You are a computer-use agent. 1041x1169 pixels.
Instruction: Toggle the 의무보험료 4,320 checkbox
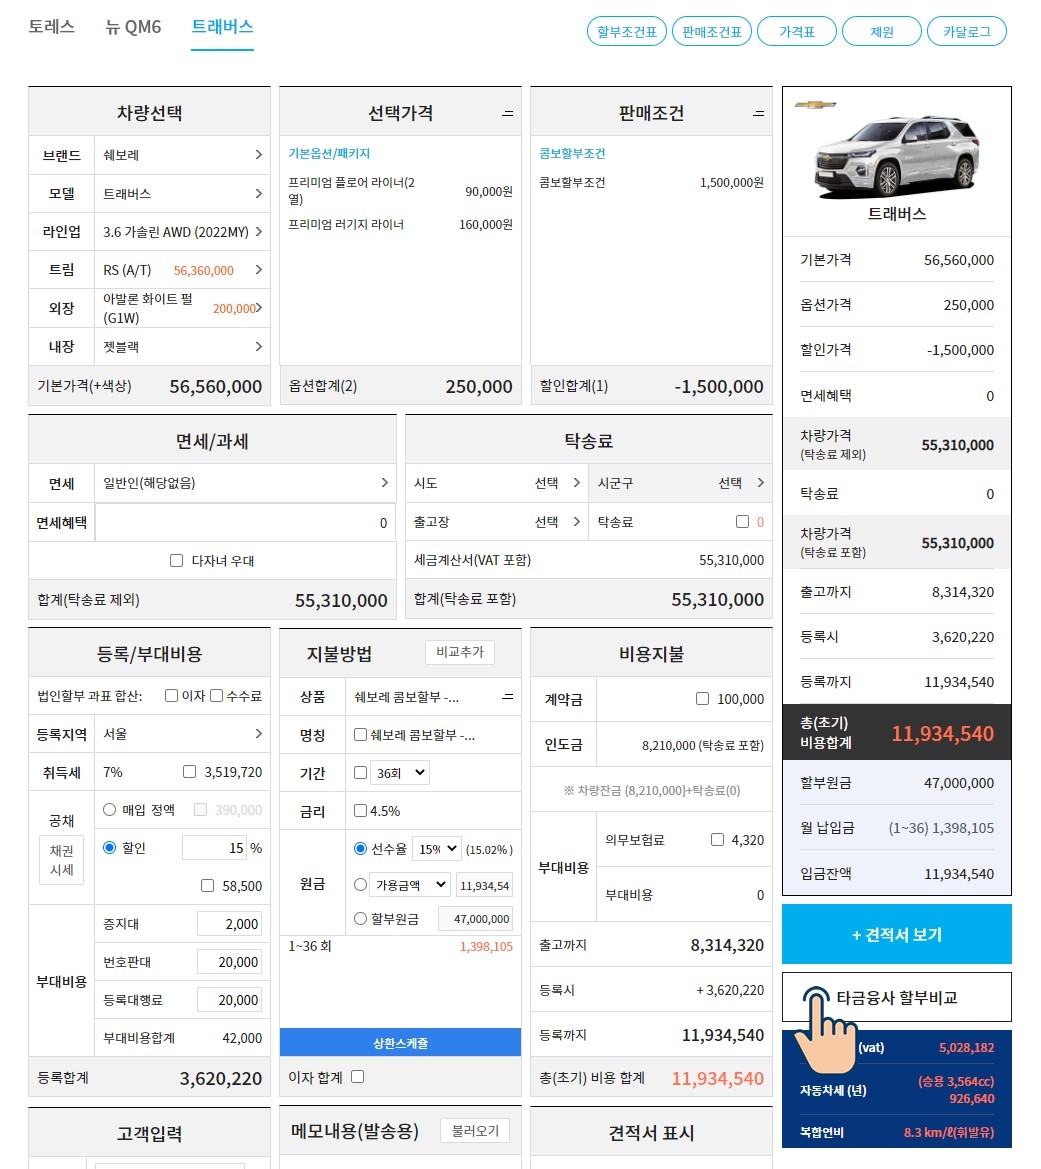pyautogui.click(x=717, y=839)
